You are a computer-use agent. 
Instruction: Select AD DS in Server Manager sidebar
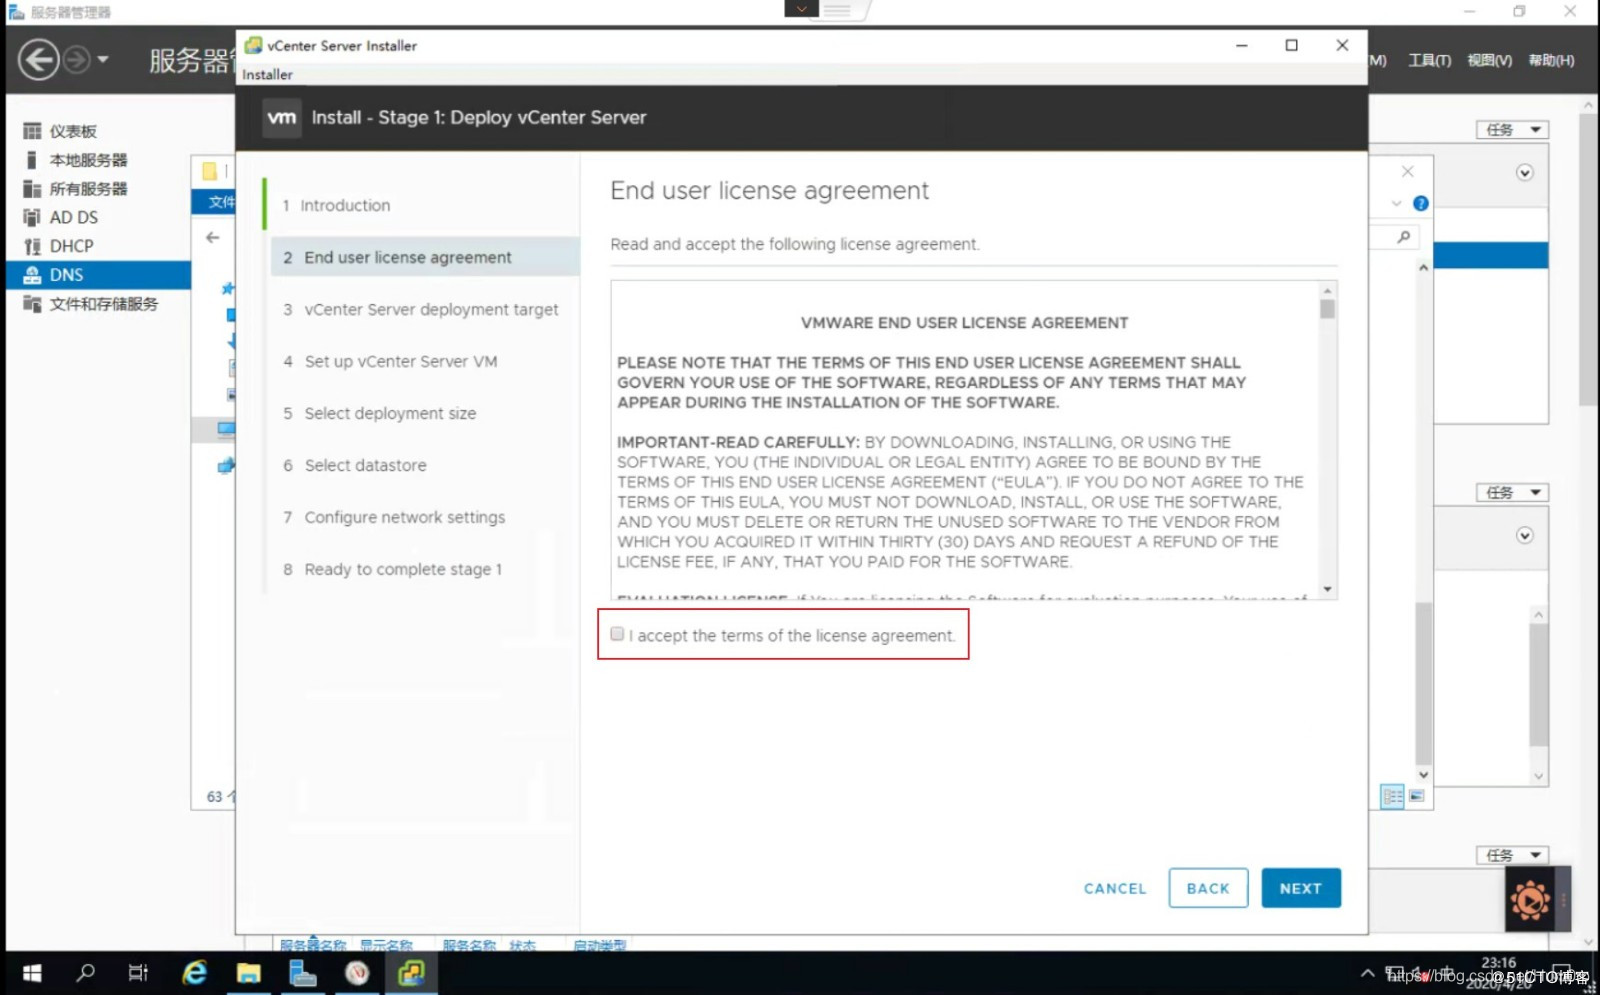(74, 217)
